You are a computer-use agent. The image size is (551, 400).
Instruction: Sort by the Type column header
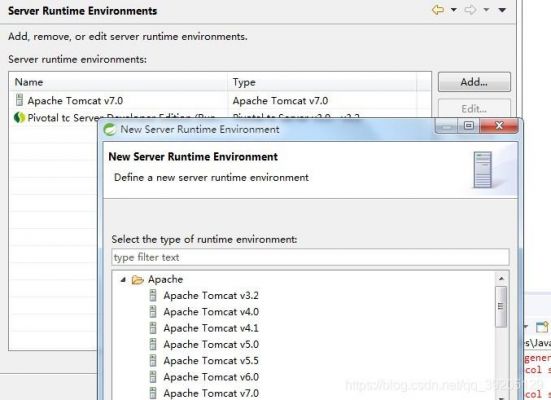click(322, 82)
